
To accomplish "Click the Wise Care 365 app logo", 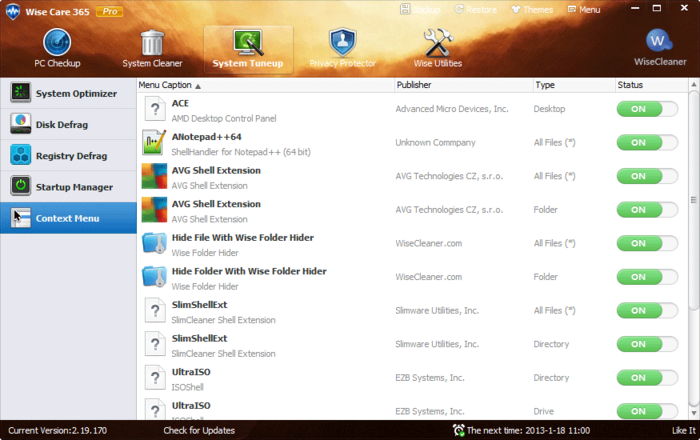I will (12, 11).
